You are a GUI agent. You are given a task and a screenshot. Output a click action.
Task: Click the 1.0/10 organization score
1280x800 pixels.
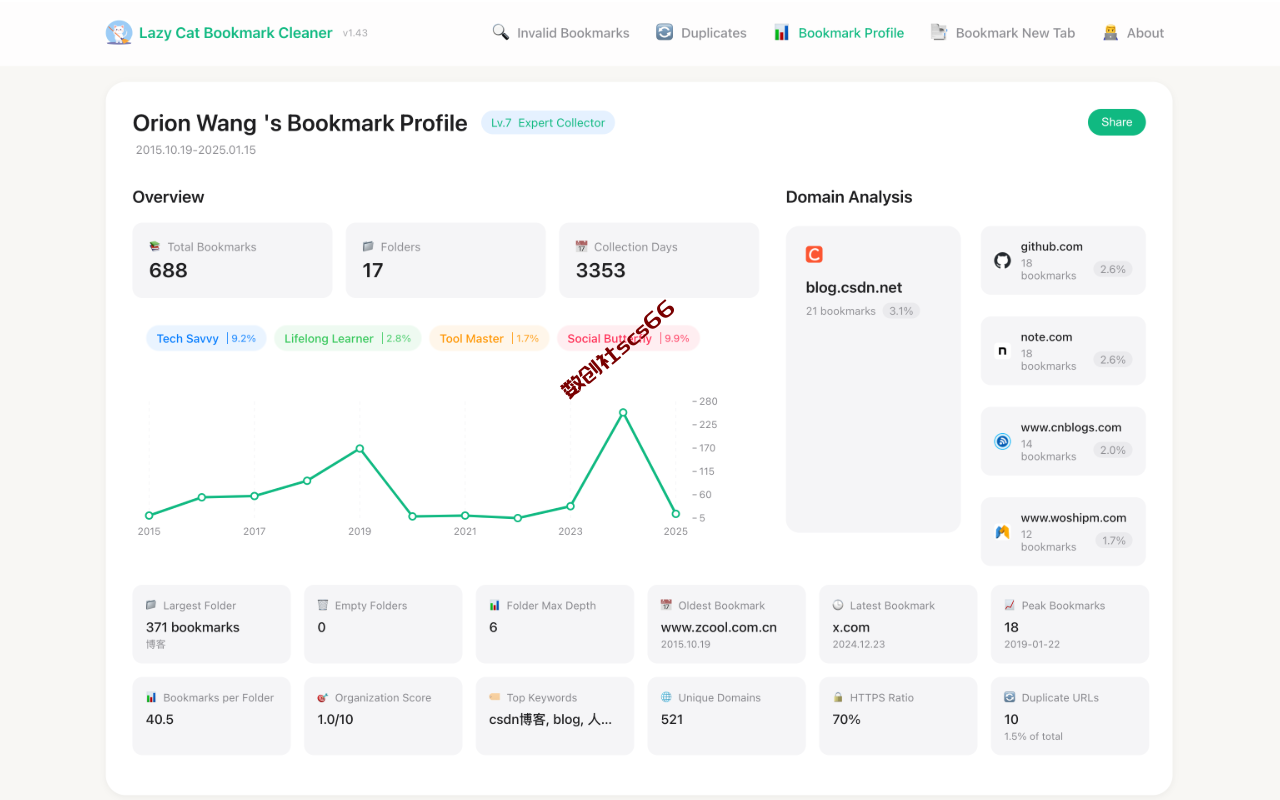(x=336, y=719)
